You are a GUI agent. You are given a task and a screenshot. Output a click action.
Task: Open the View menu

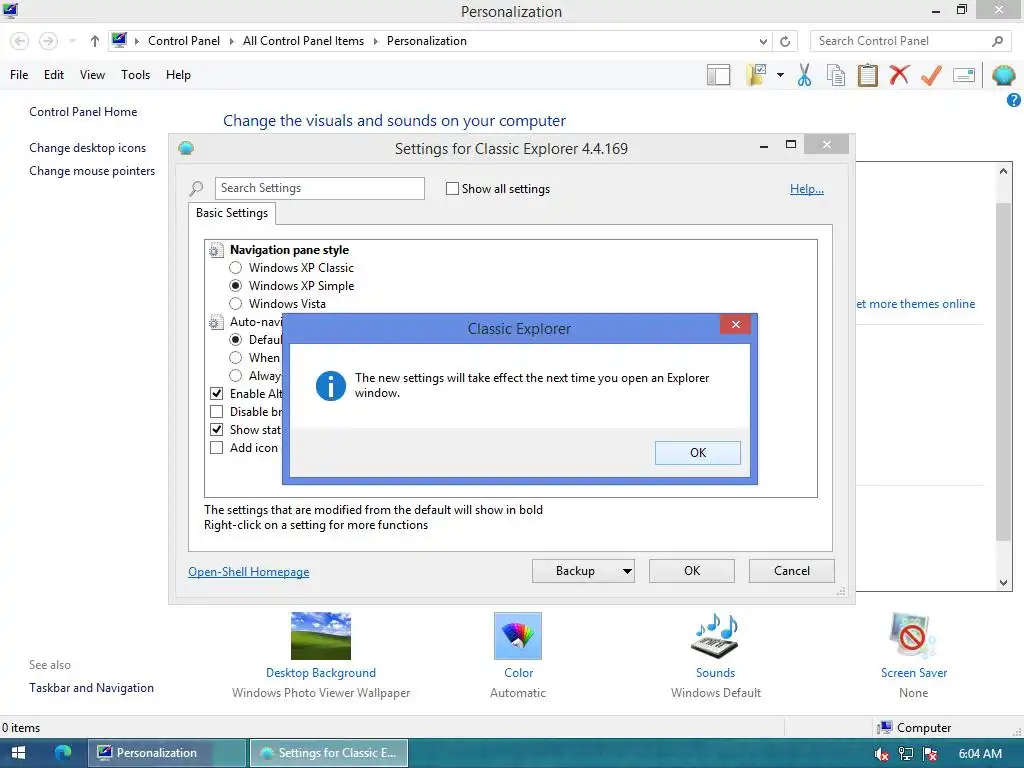point(92,75)
